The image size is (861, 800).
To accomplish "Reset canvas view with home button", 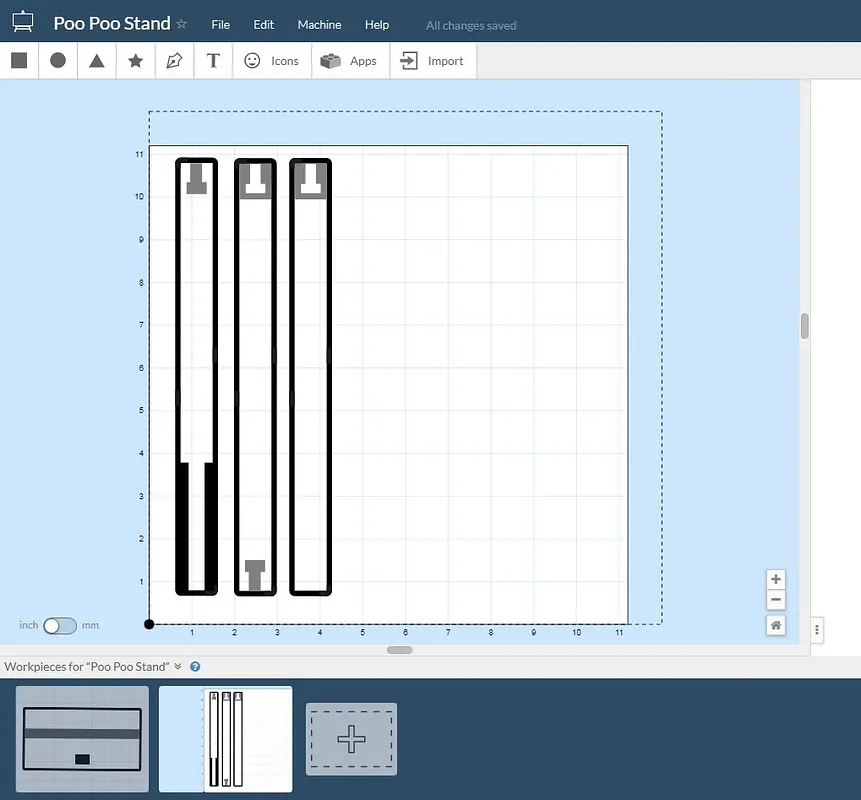I will [x=776, y=625].
